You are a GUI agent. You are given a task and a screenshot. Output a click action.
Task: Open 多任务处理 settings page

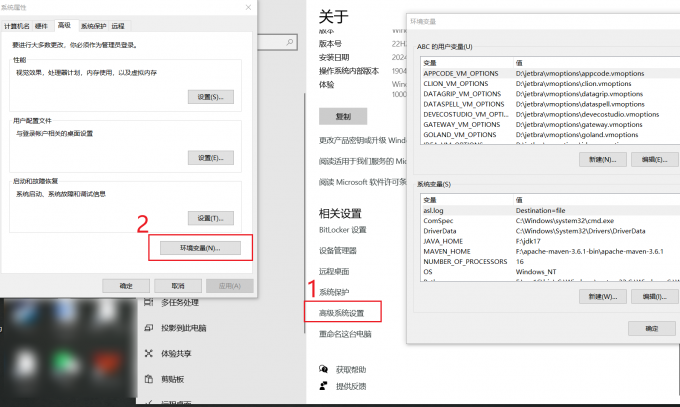point(180,302)
